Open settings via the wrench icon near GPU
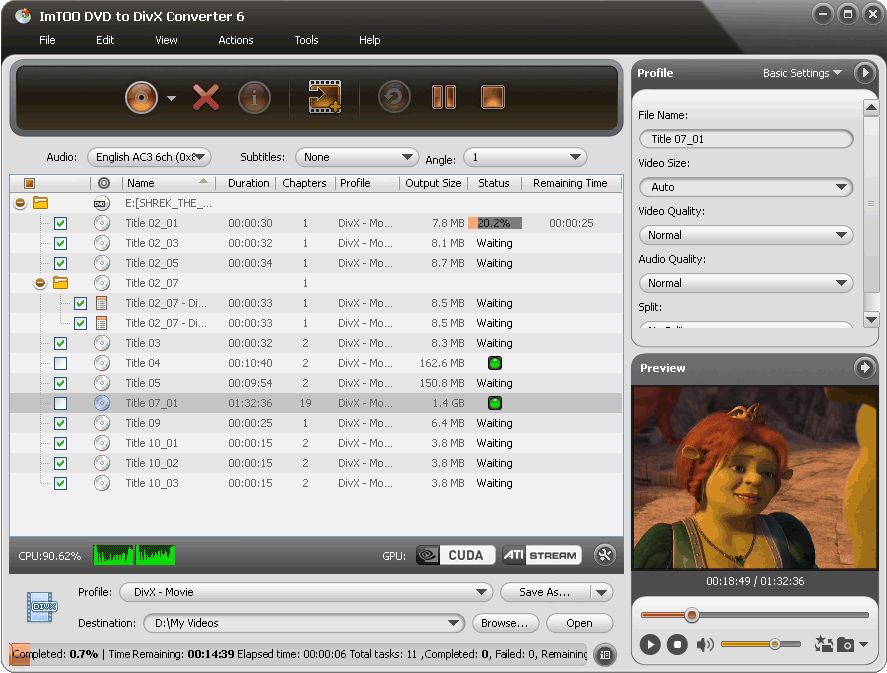The image size is (887, 673). pyautogui.click(x=604, y=555)
